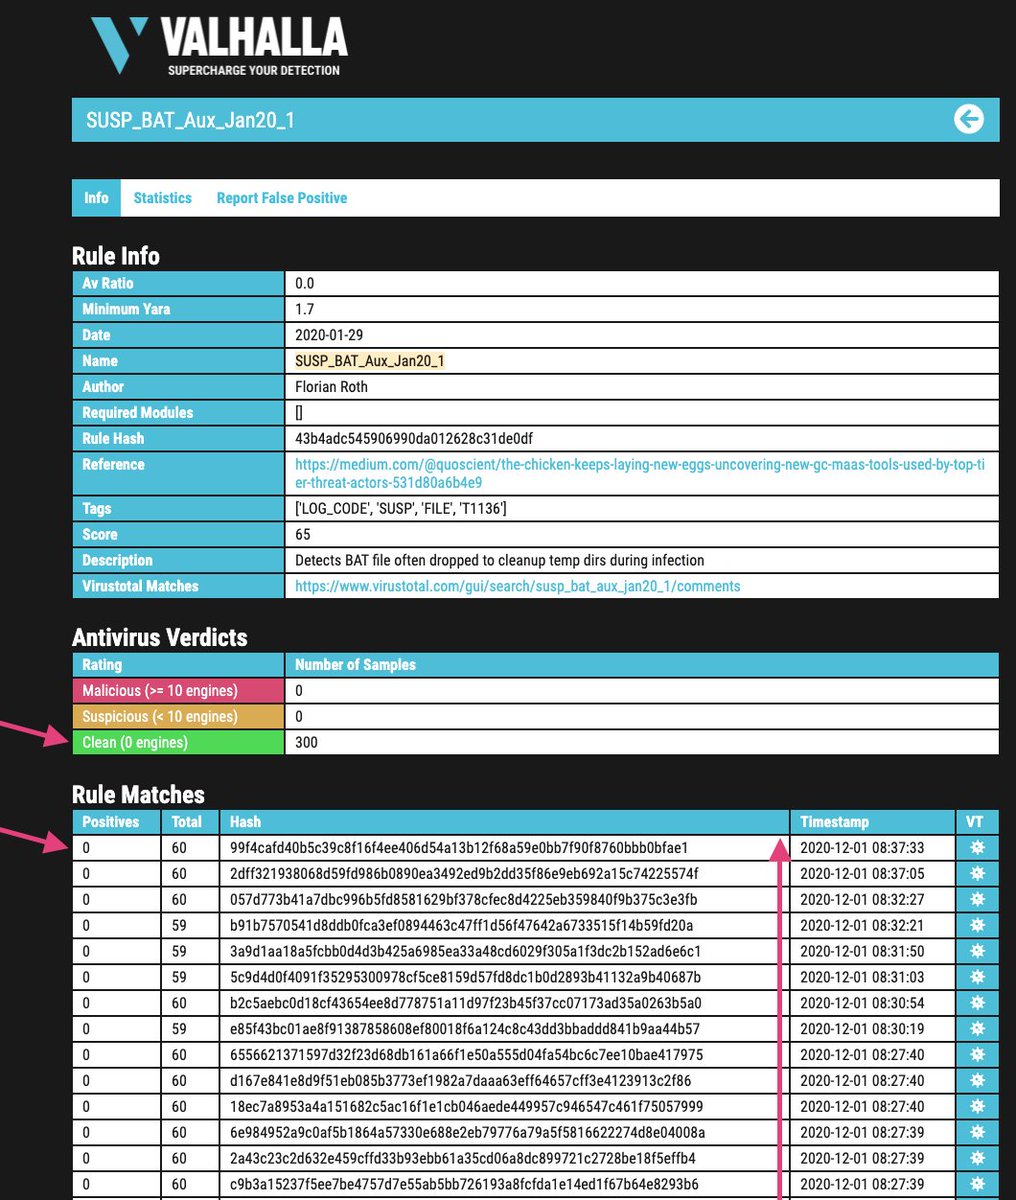This screenshot has height=1200, width=1016.
Task: Click the Timestamp column header
Action: tap(872, 822)
